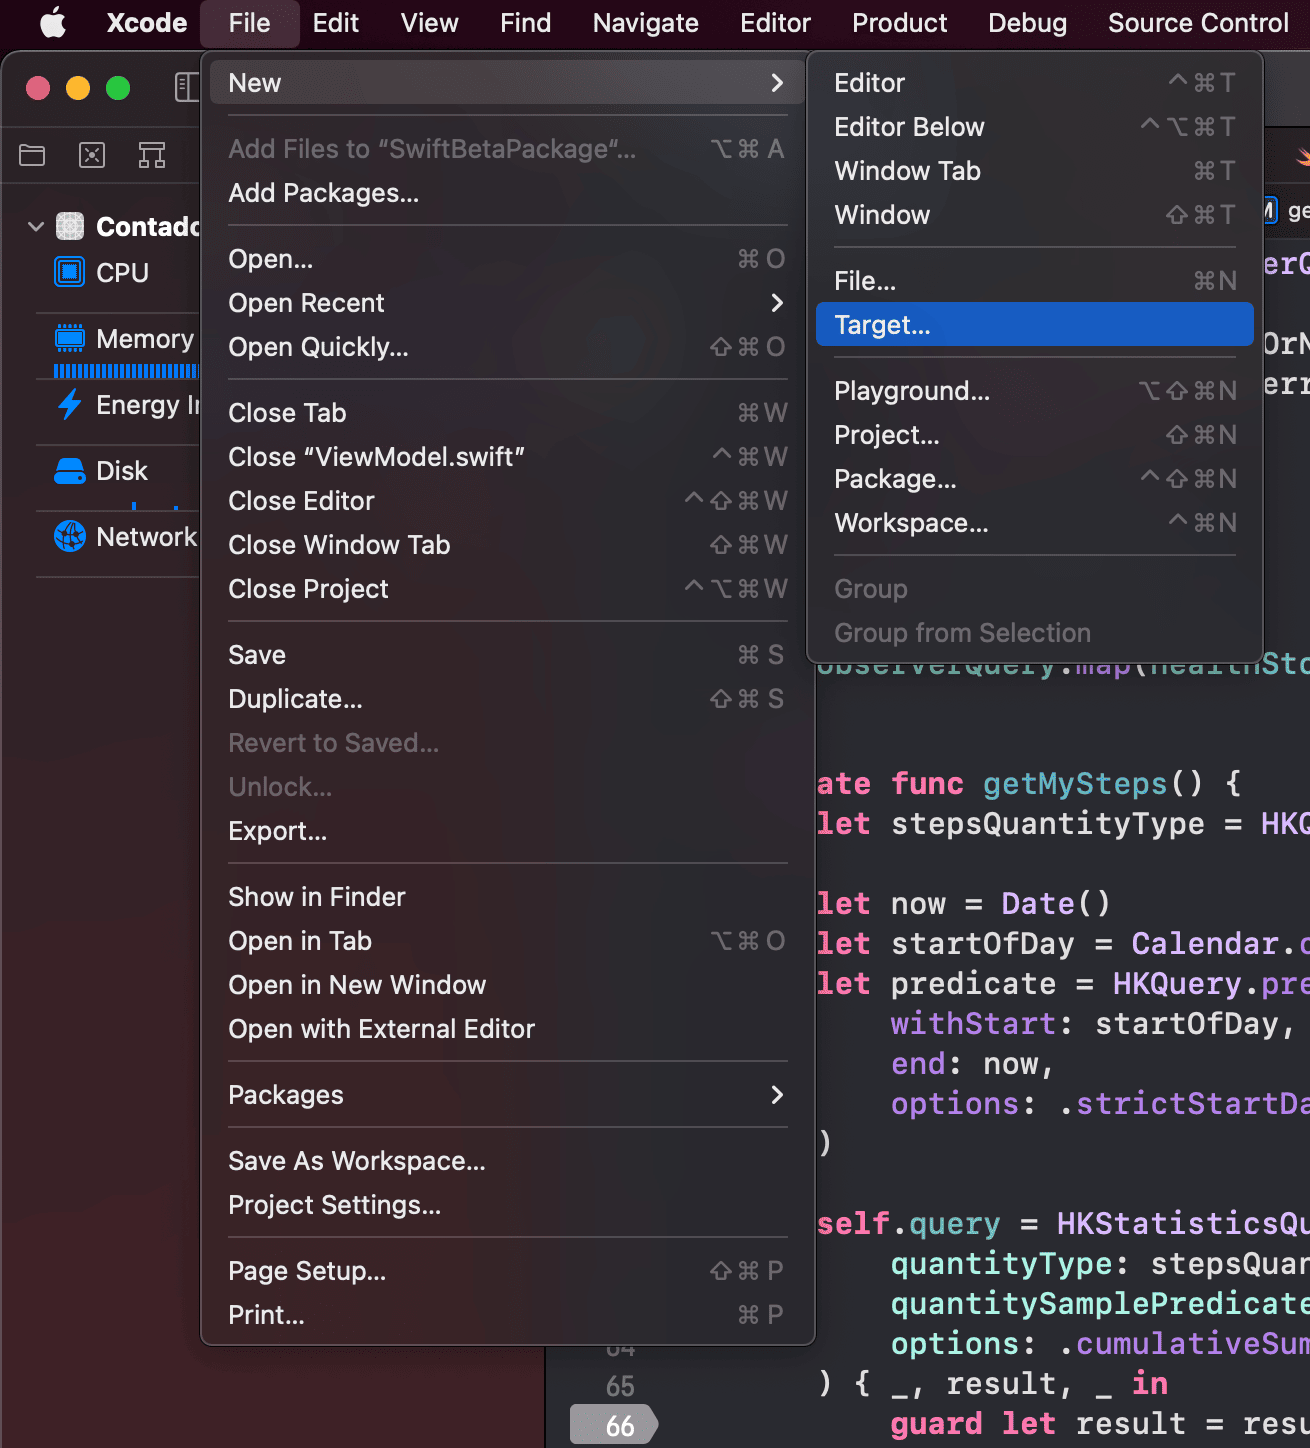Choose Show in Finder
The image size is (1310, 1448).
(x=507, y=897)
